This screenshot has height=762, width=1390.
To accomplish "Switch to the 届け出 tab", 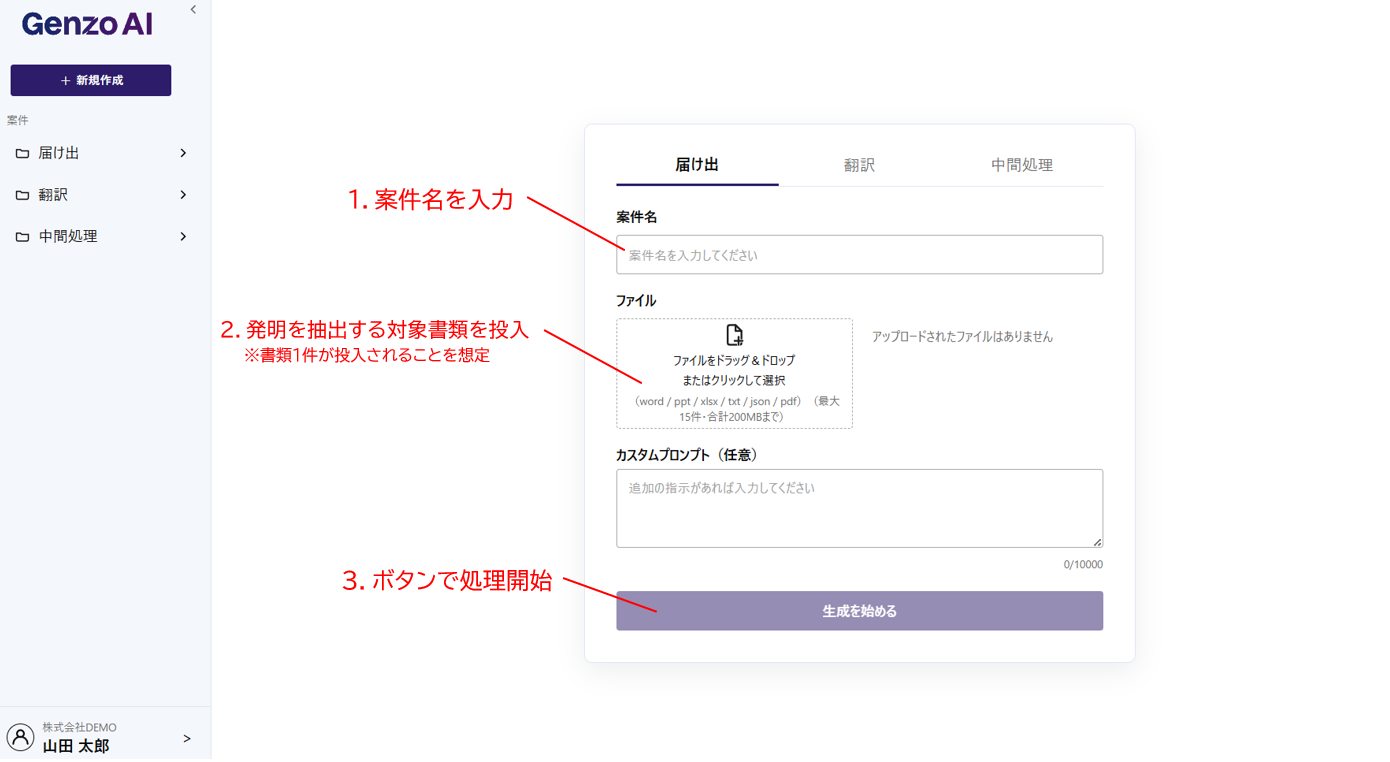I will [x=697, y=165].
